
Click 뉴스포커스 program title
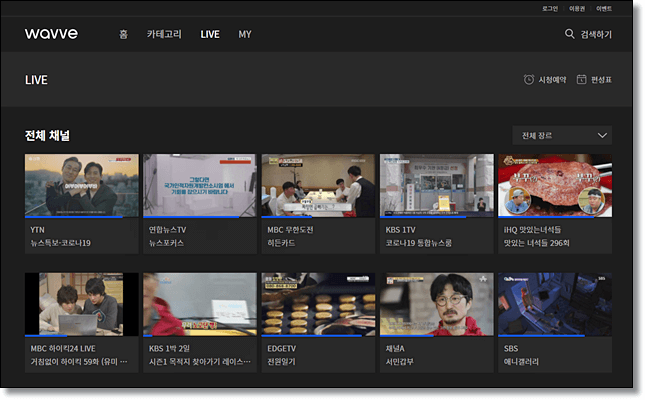(x=166, y=243)
